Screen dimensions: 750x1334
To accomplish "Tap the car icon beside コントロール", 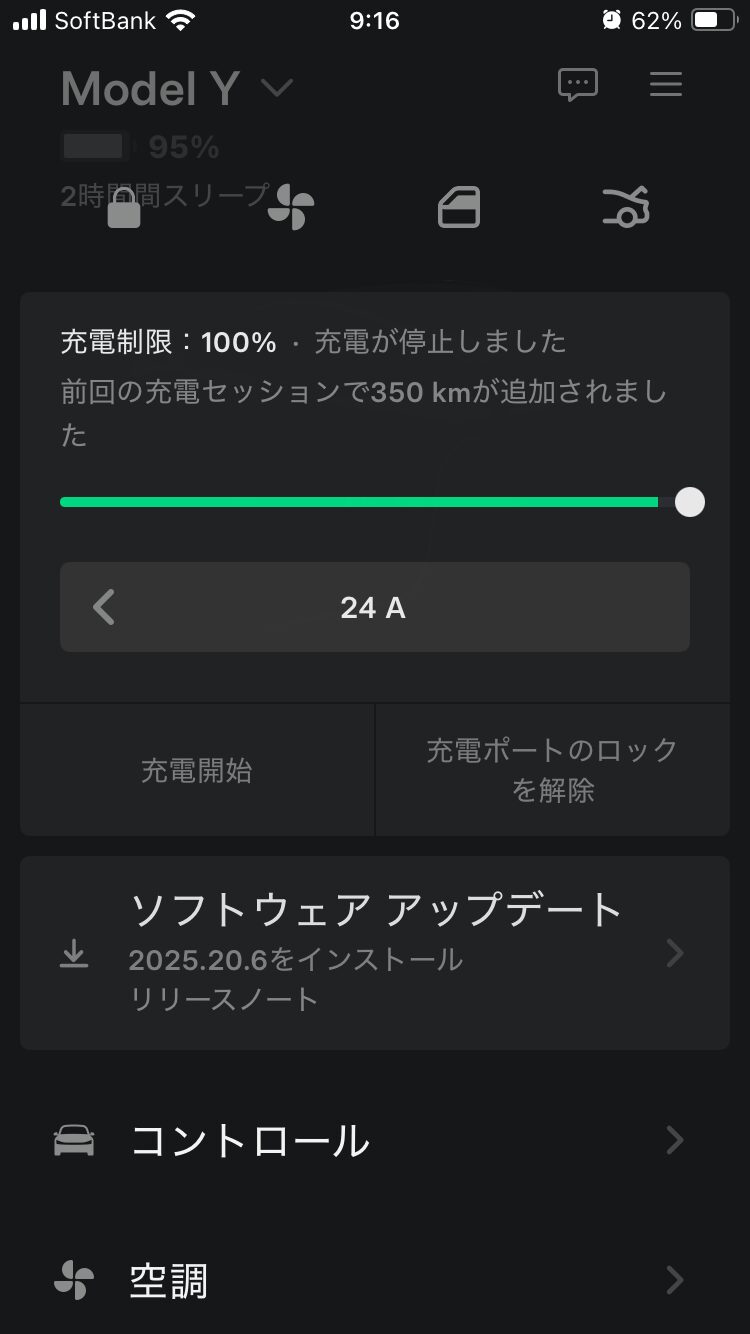I will pyautogui.click(x=74, y=1140).
